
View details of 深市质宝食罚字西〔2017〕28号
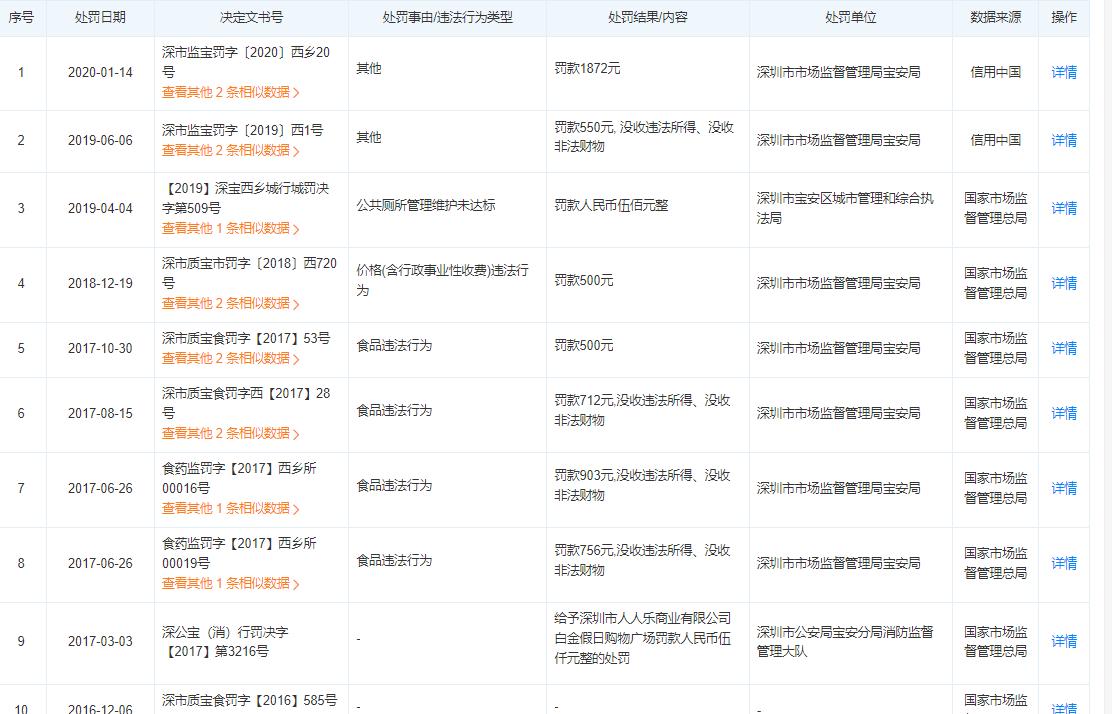coord(1064,413)
